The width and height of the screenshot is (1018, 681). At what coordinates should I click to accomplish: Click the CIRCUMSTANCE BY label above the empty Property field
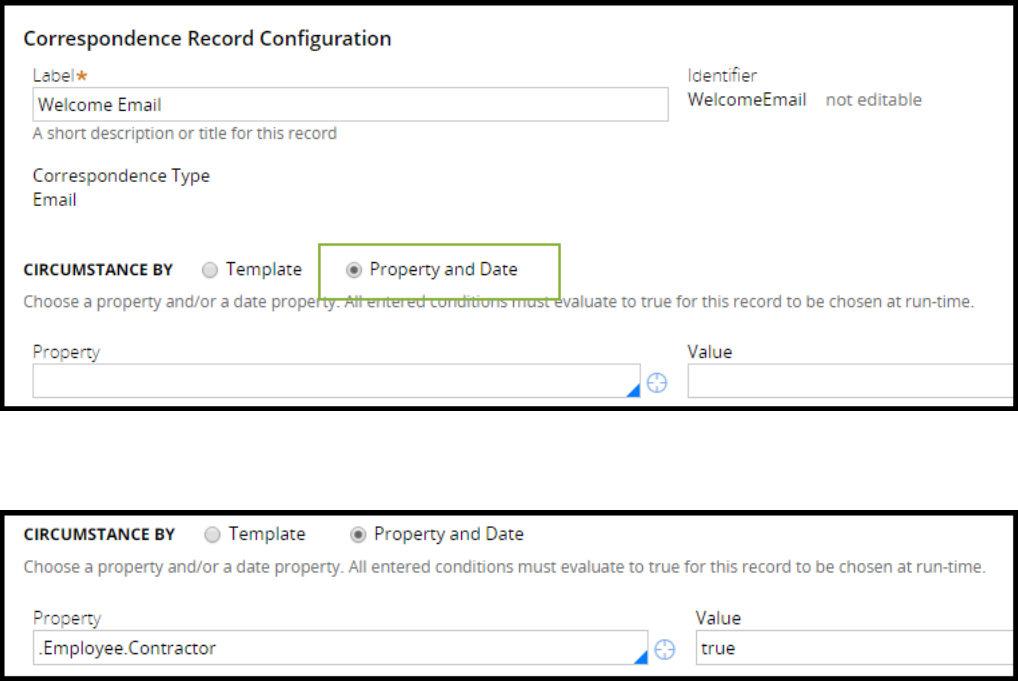98,270
